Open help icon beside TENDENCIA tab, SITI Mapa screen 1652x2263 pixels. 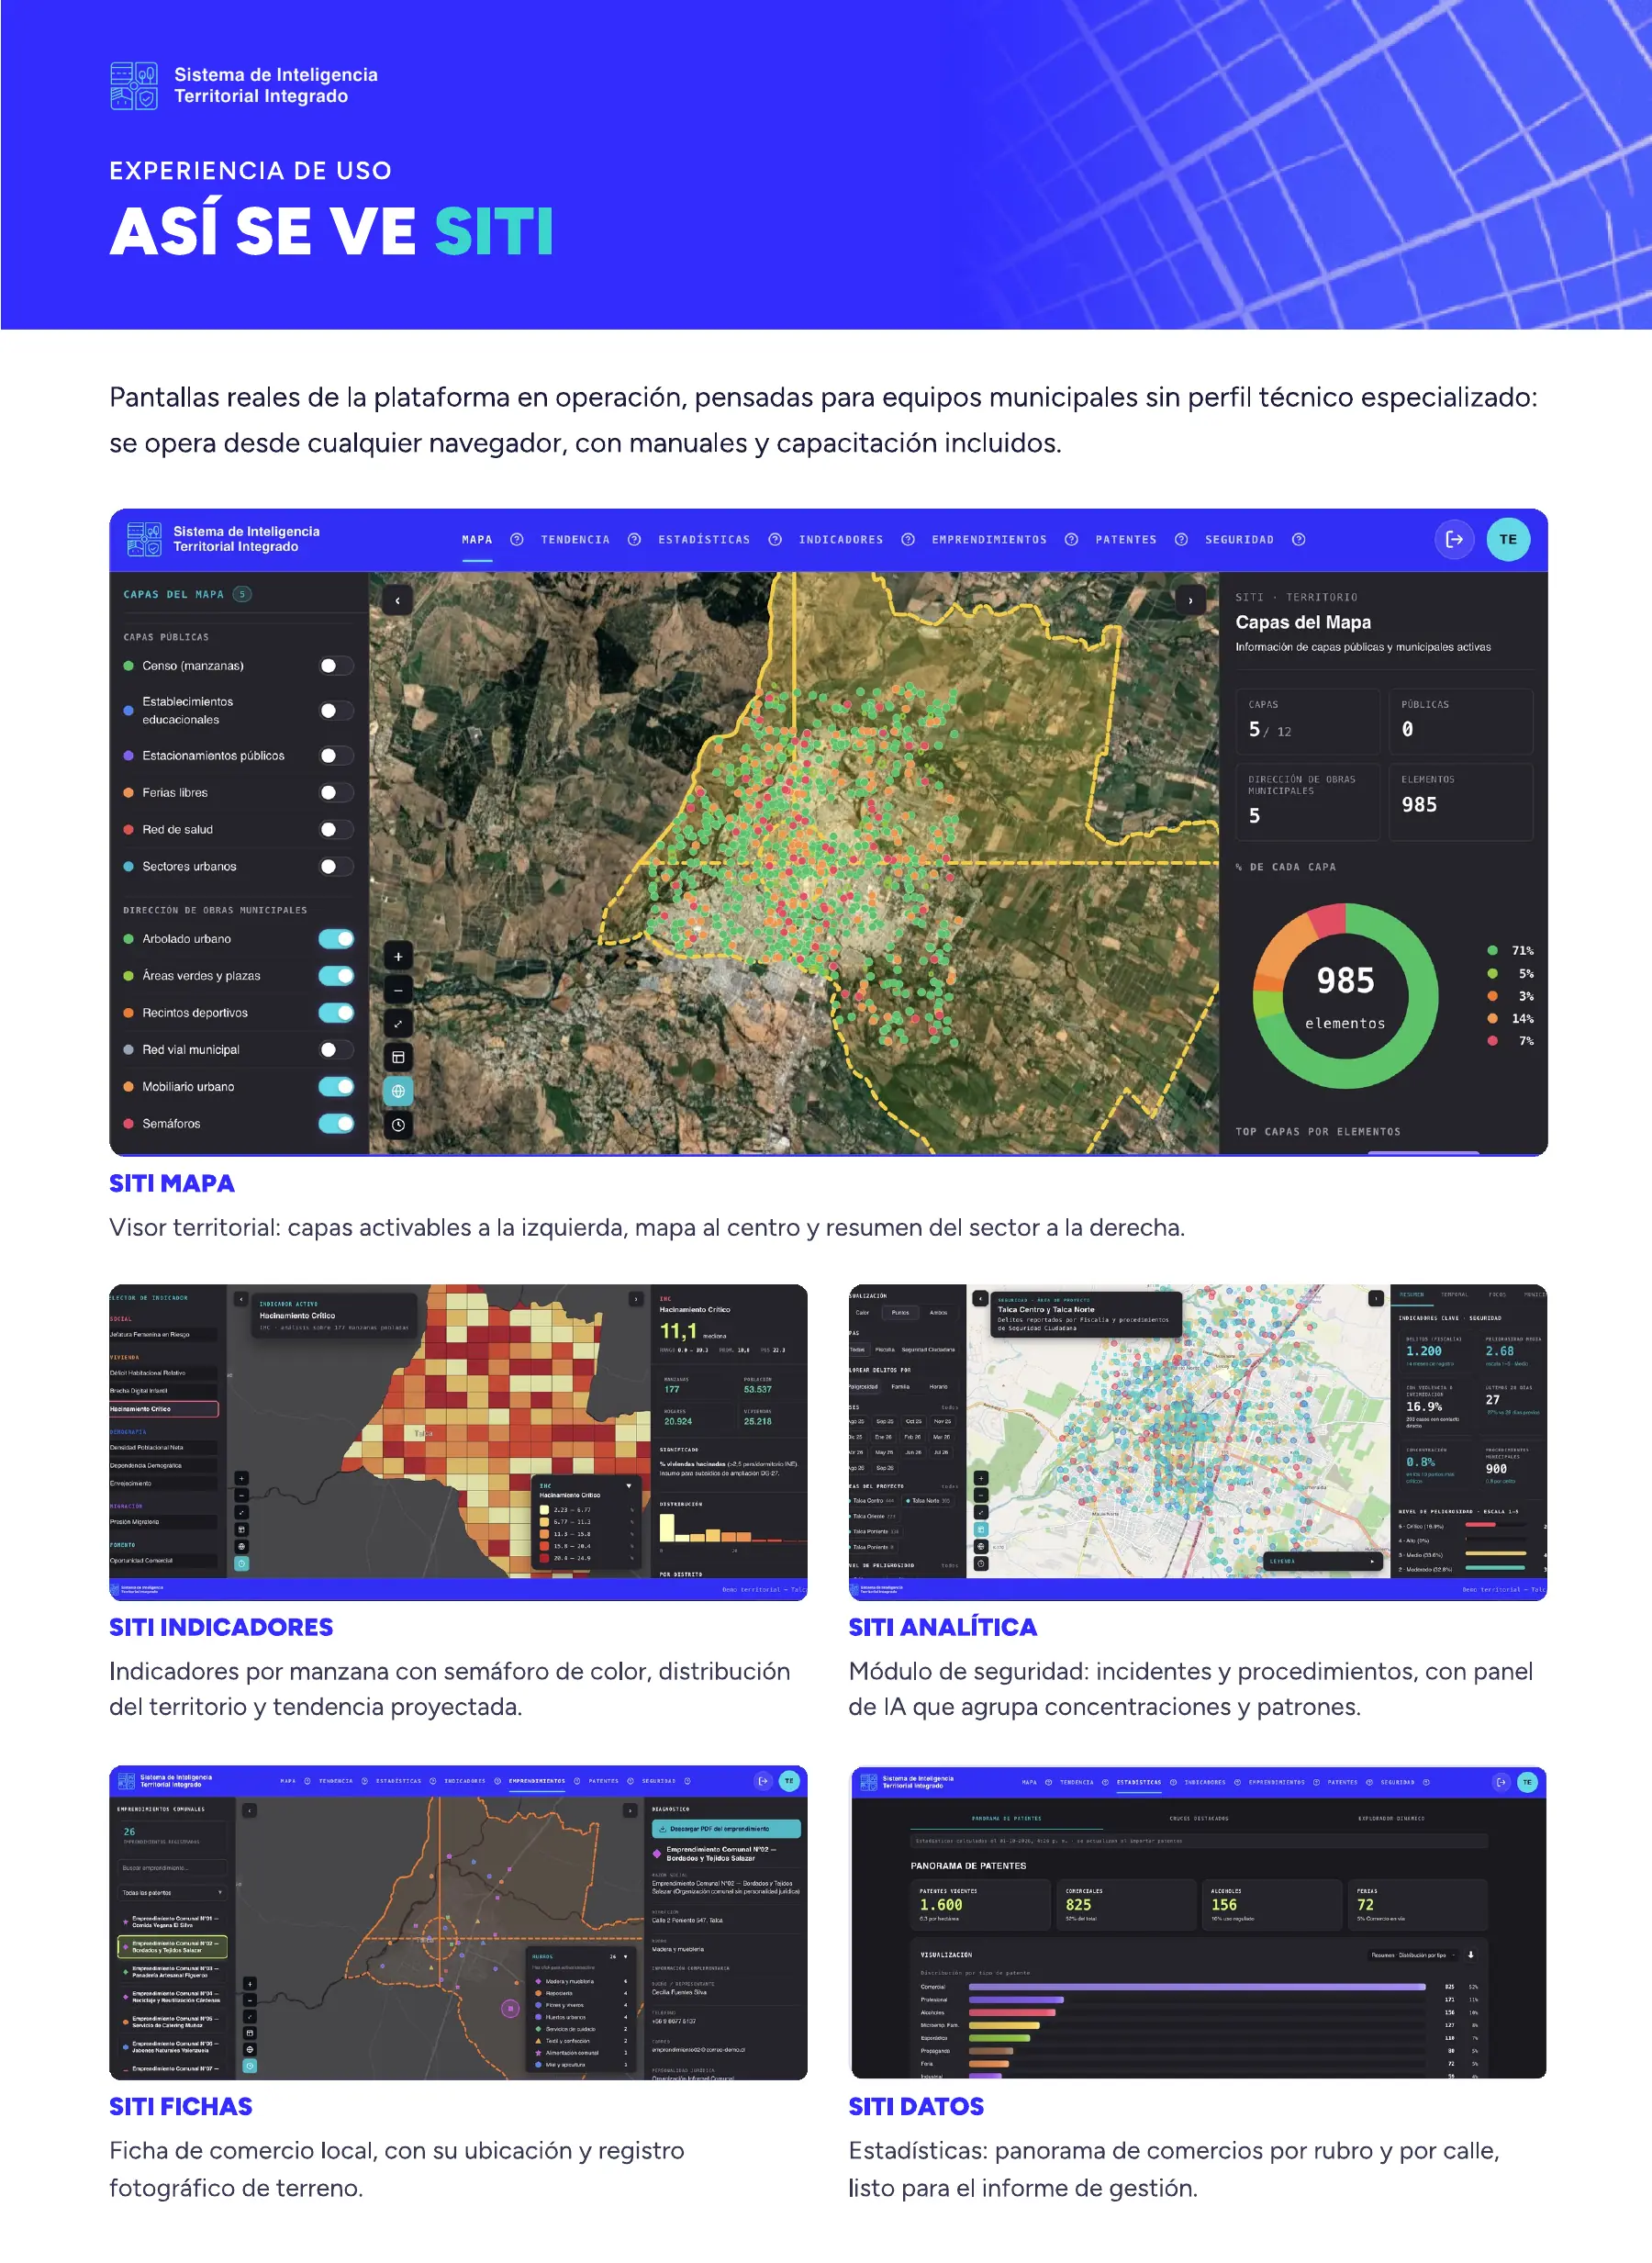click(x=634, y=539)
